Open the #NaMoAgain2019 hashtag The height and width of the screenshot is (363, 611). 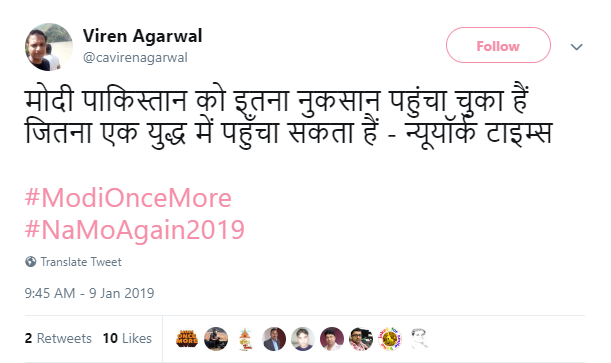tap(134, 230)
